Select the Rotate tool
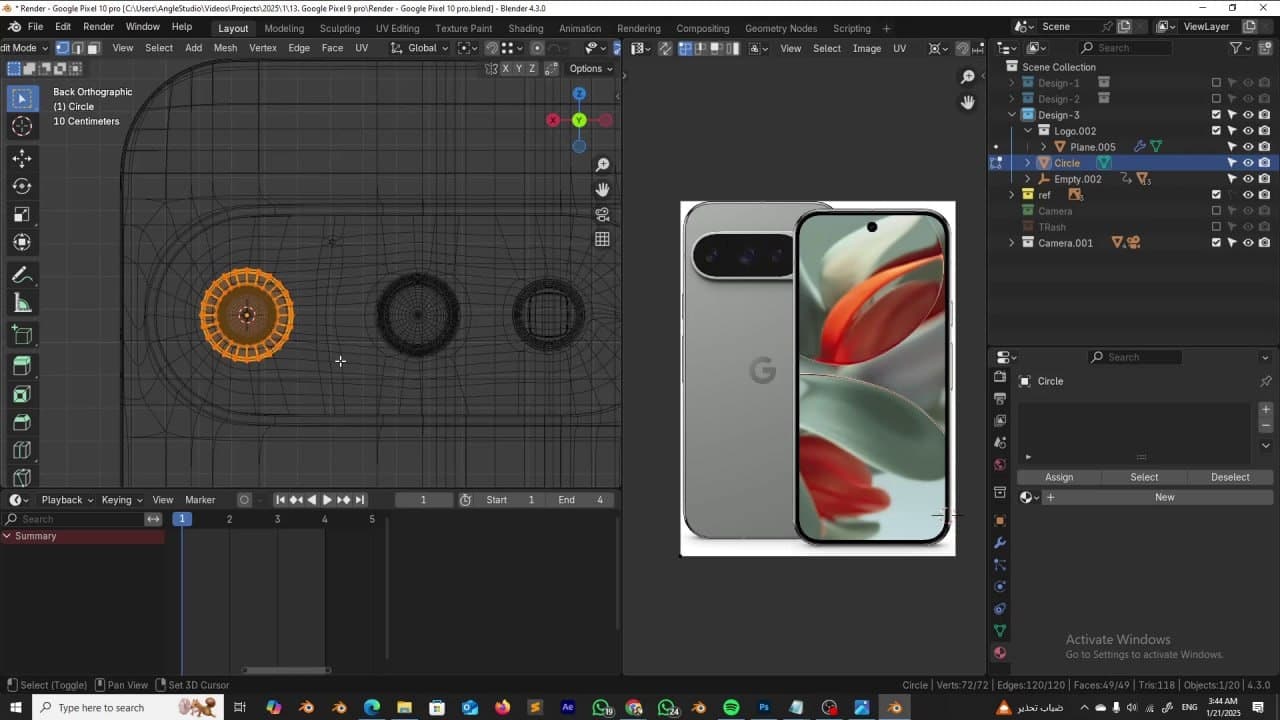This screenshot has height=720, width=1280. pos(22,186)
